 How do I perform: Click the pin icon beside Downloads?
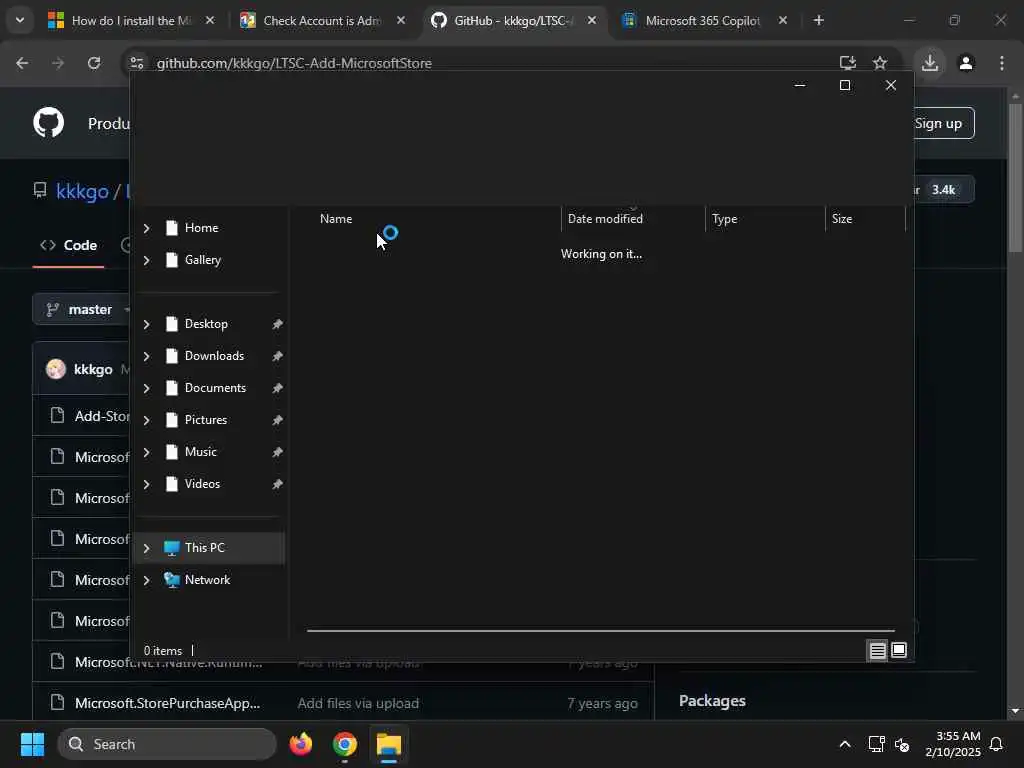tap(277, 356)
